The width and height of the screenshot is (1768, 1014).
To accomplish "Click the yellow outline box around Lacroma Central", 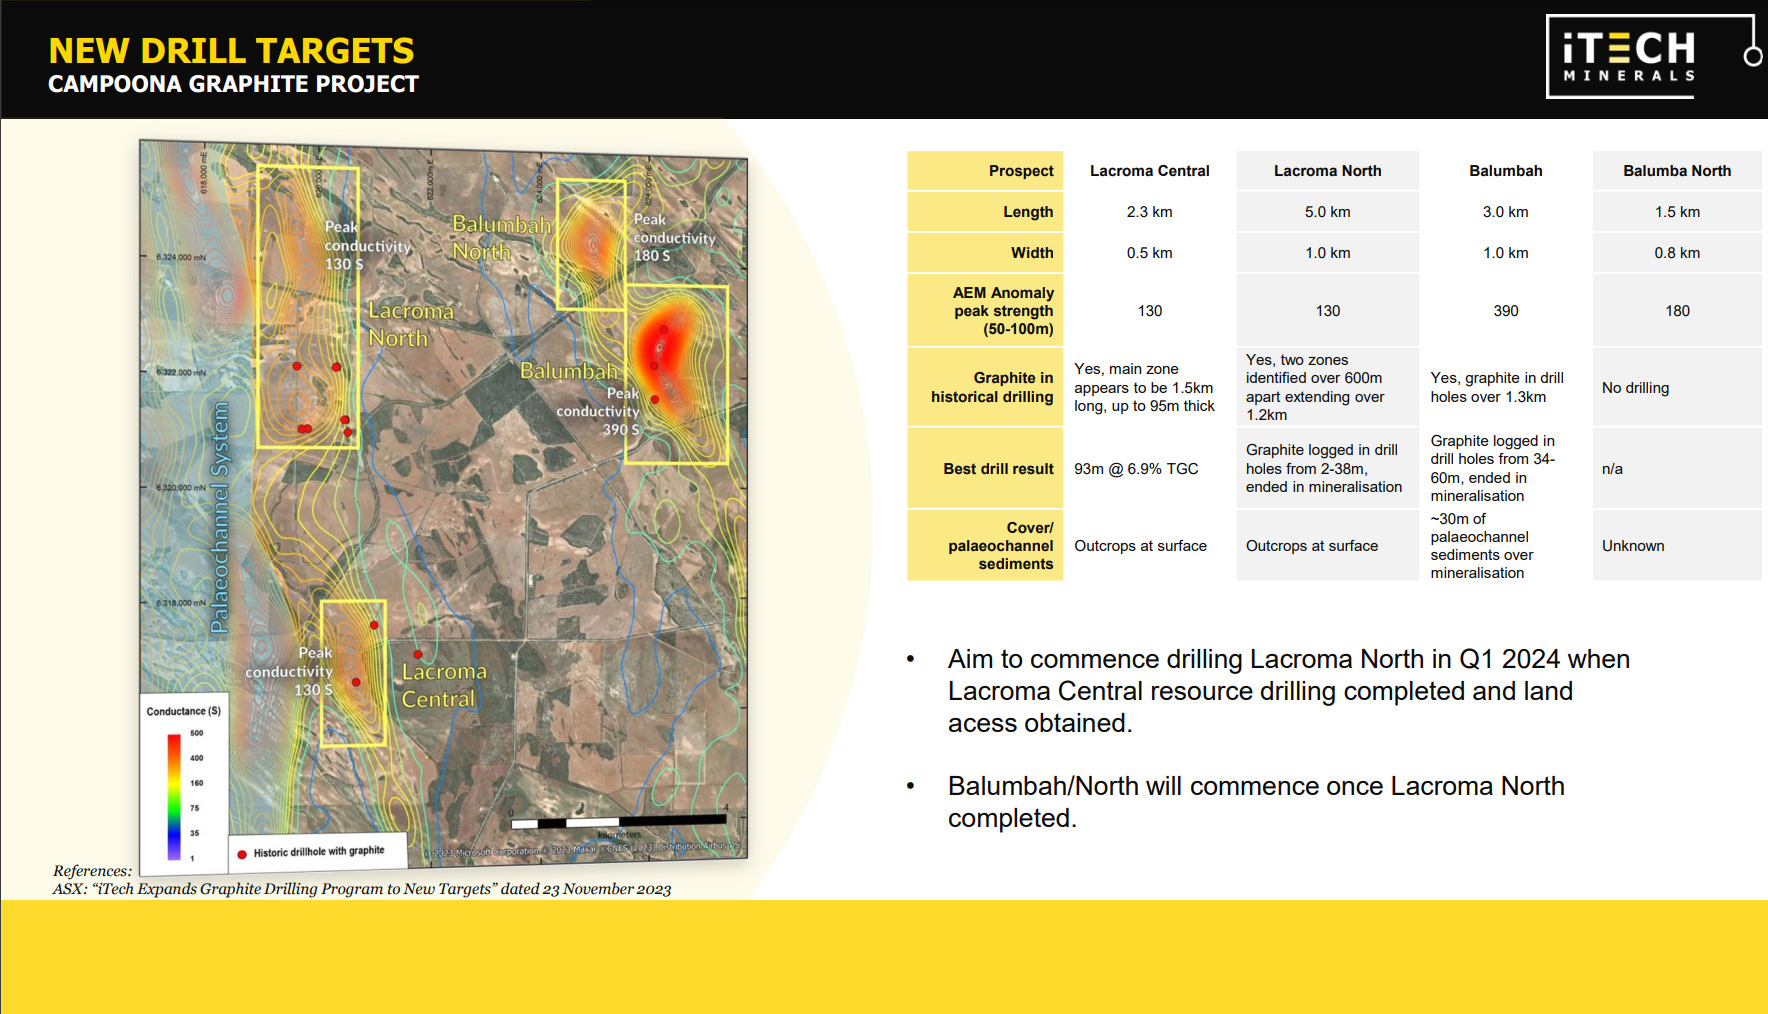I will pos(353,673).
